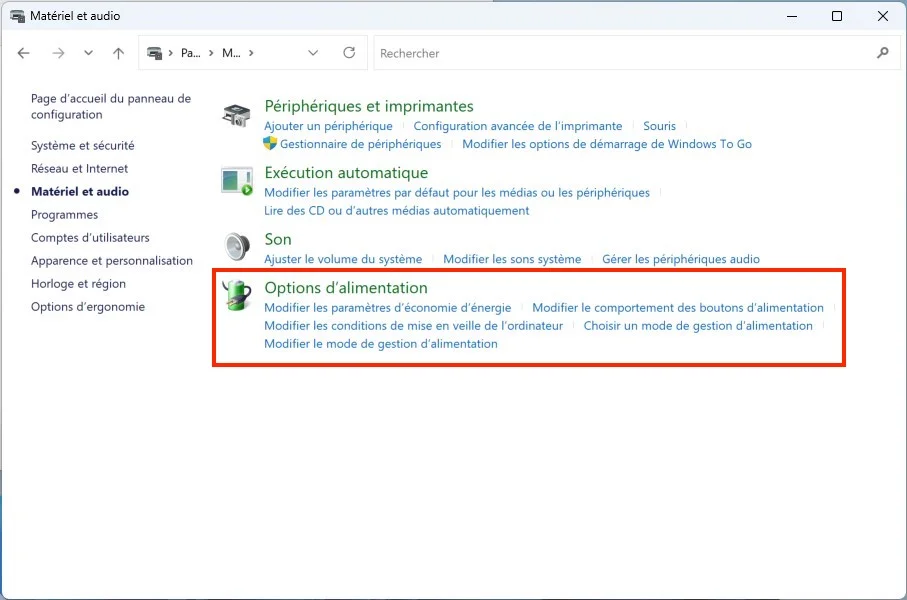
Task: Expand the address bar history dropdown
Action: (x=313, y=53)
